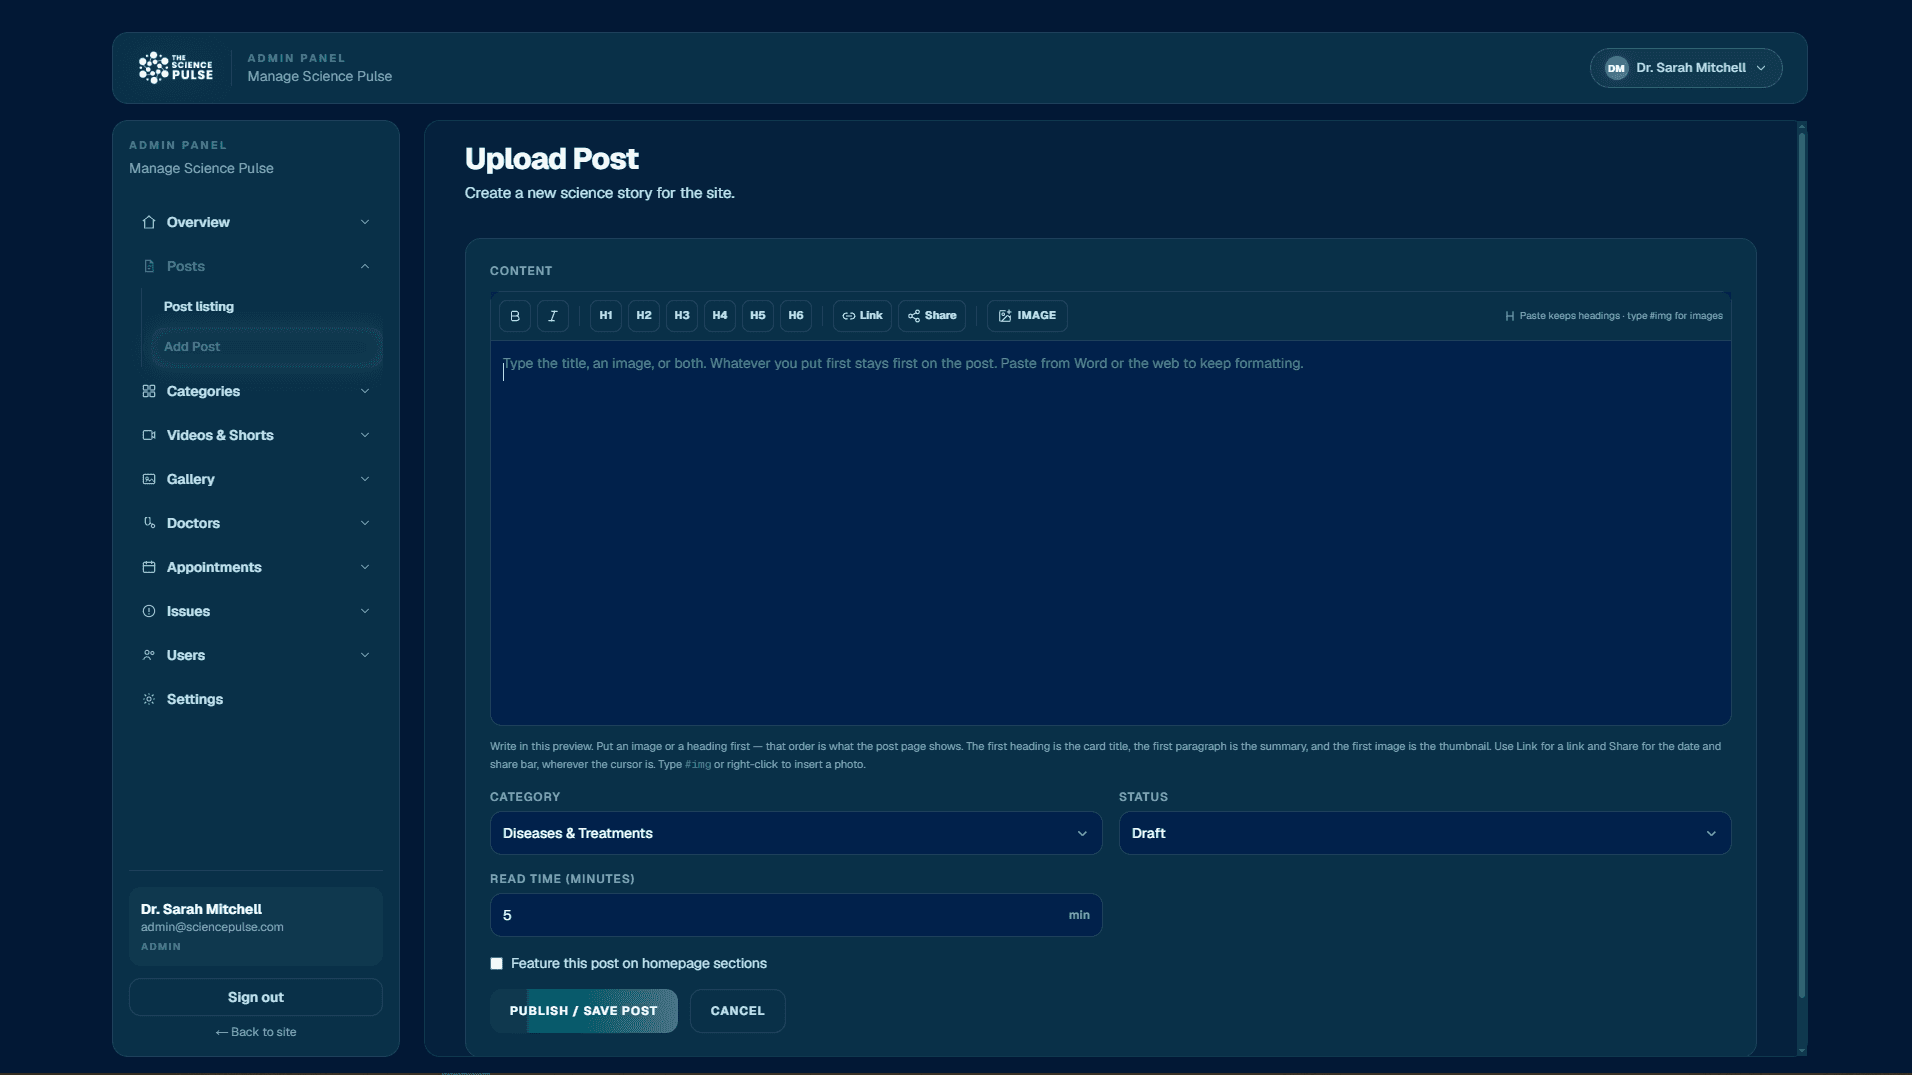
Task: Insert an H1 heading
Action: 606,316
